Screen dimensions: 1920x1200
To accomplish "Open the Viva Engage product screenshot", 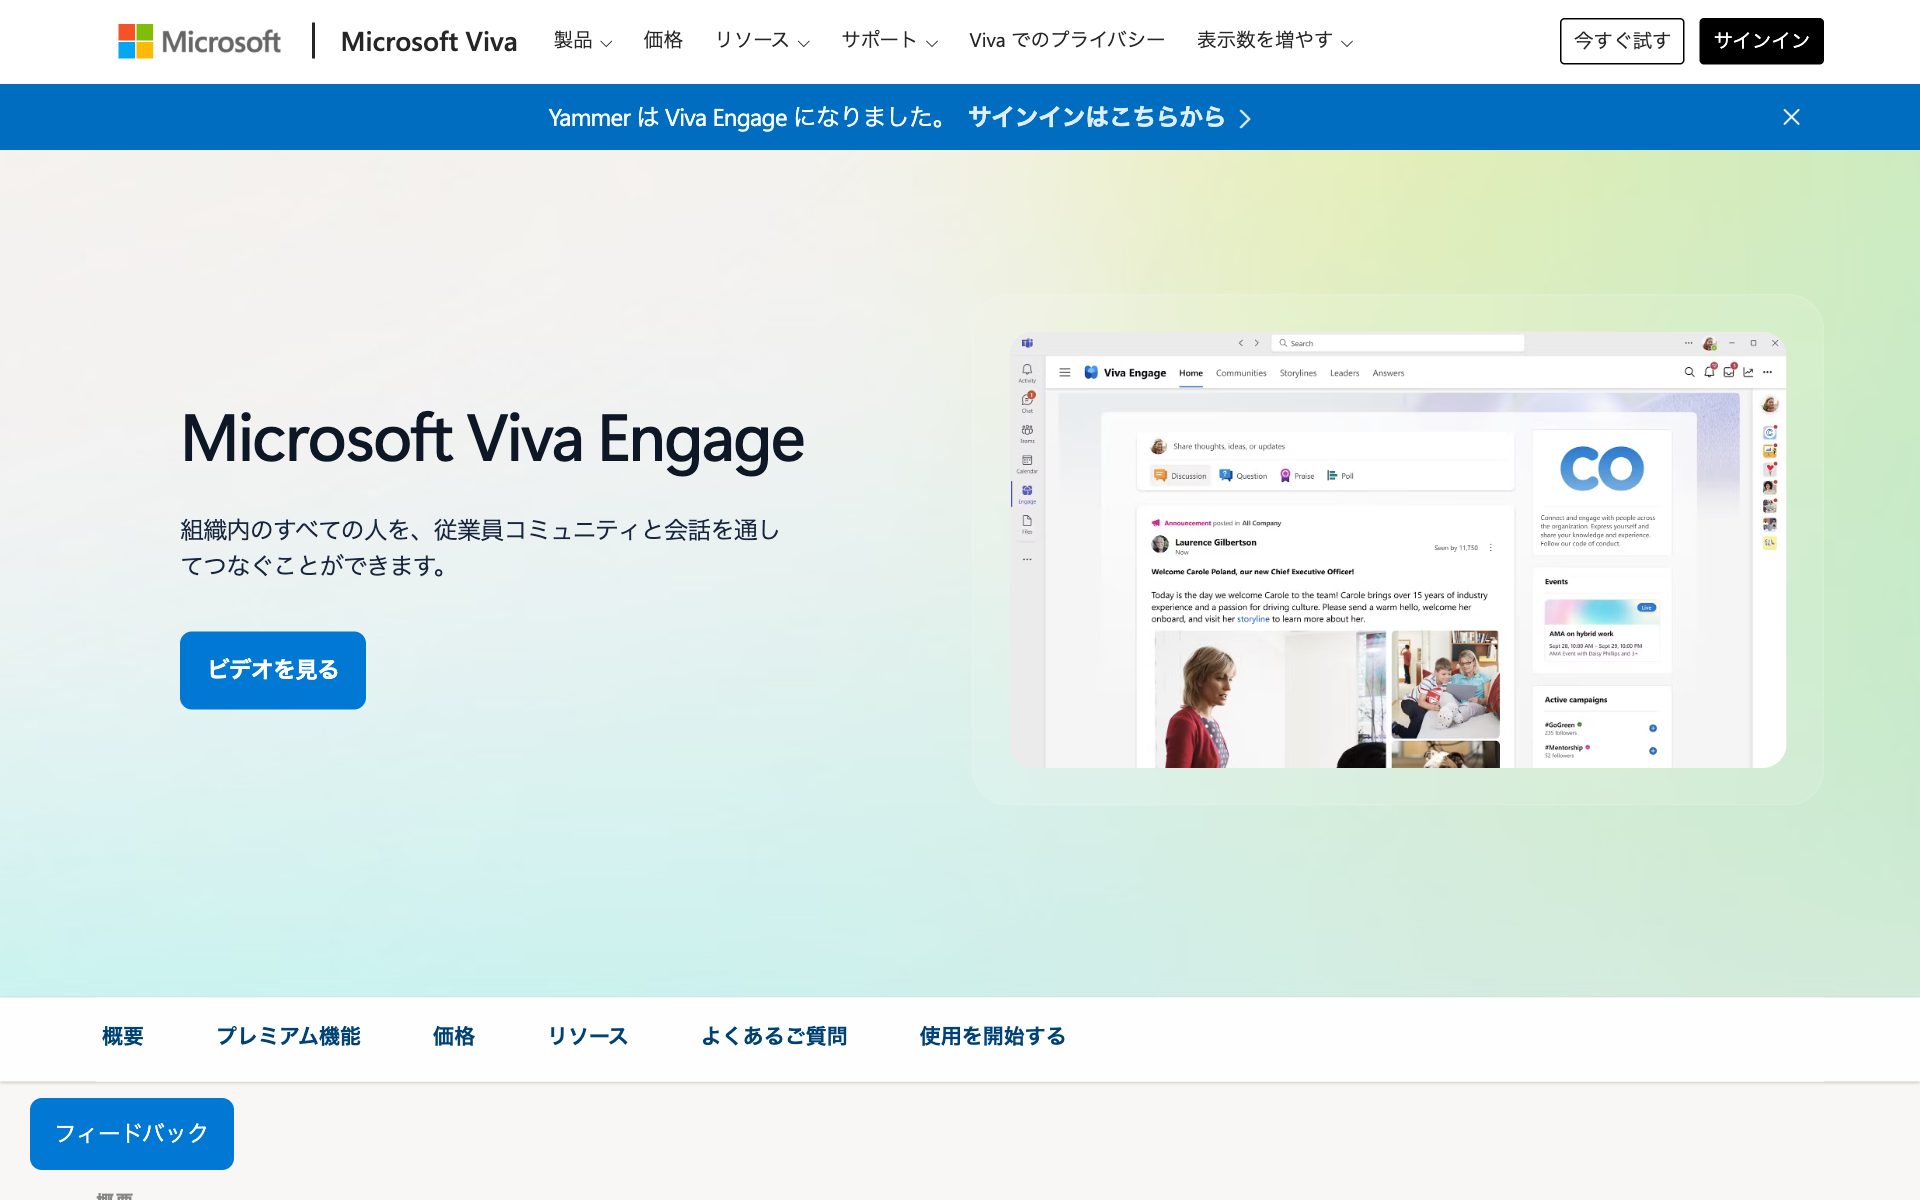I will [1397, 550].
